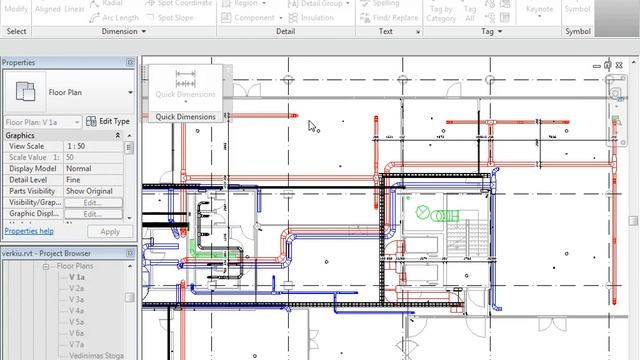This screenshot has width=640, height=360.
Task: Click the Symbol tool
Action: click(x=577, y=9)
